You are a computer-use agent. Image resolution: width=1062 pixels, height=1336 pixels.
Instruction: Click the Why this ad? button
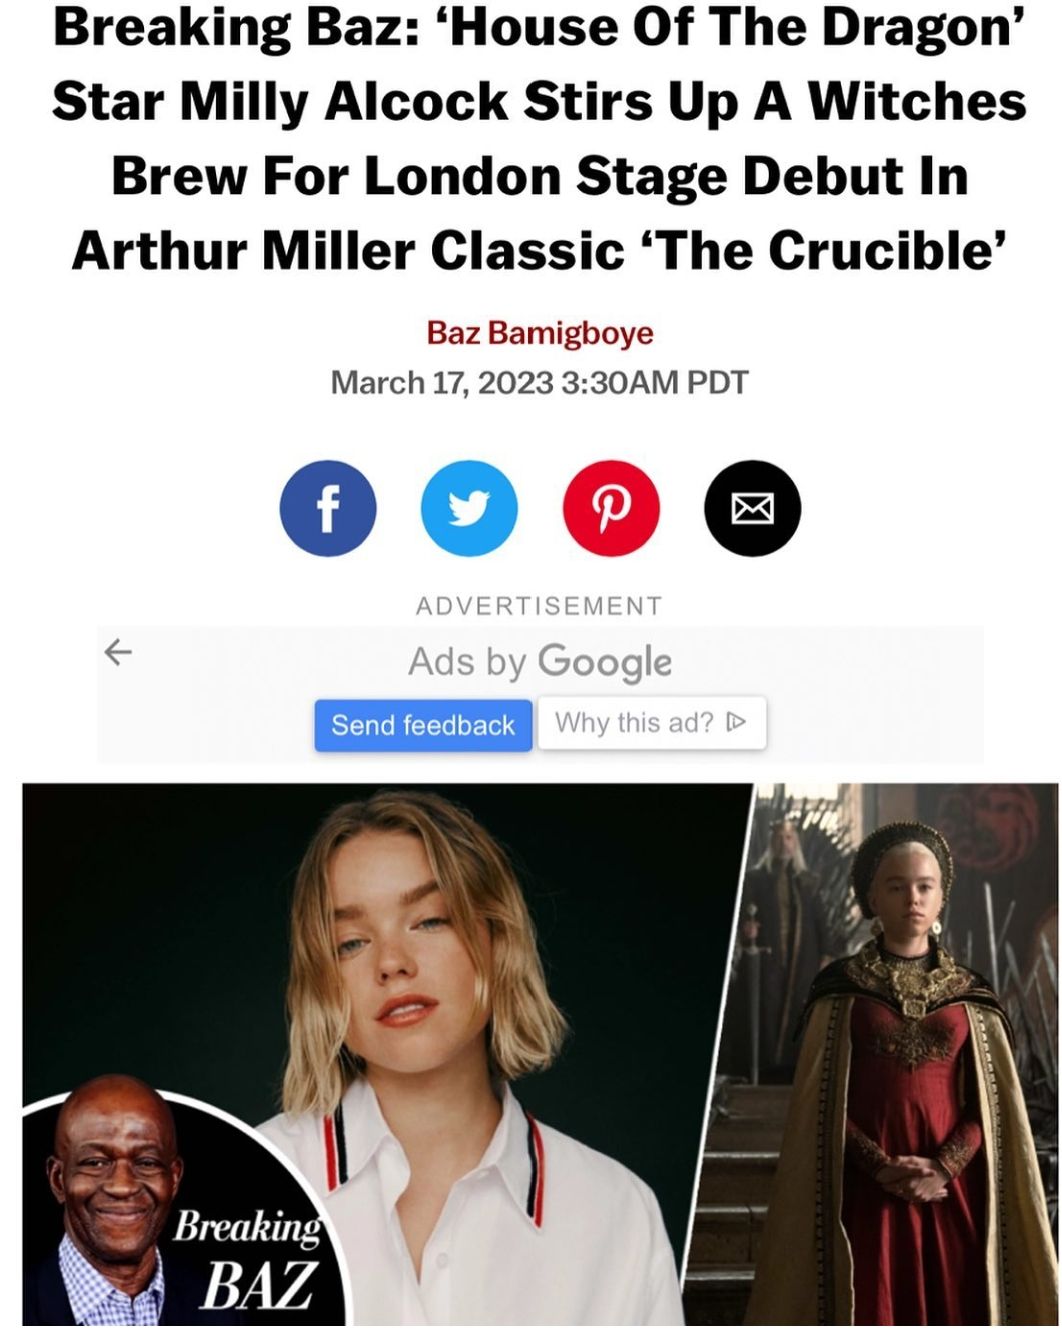point(652,723)
